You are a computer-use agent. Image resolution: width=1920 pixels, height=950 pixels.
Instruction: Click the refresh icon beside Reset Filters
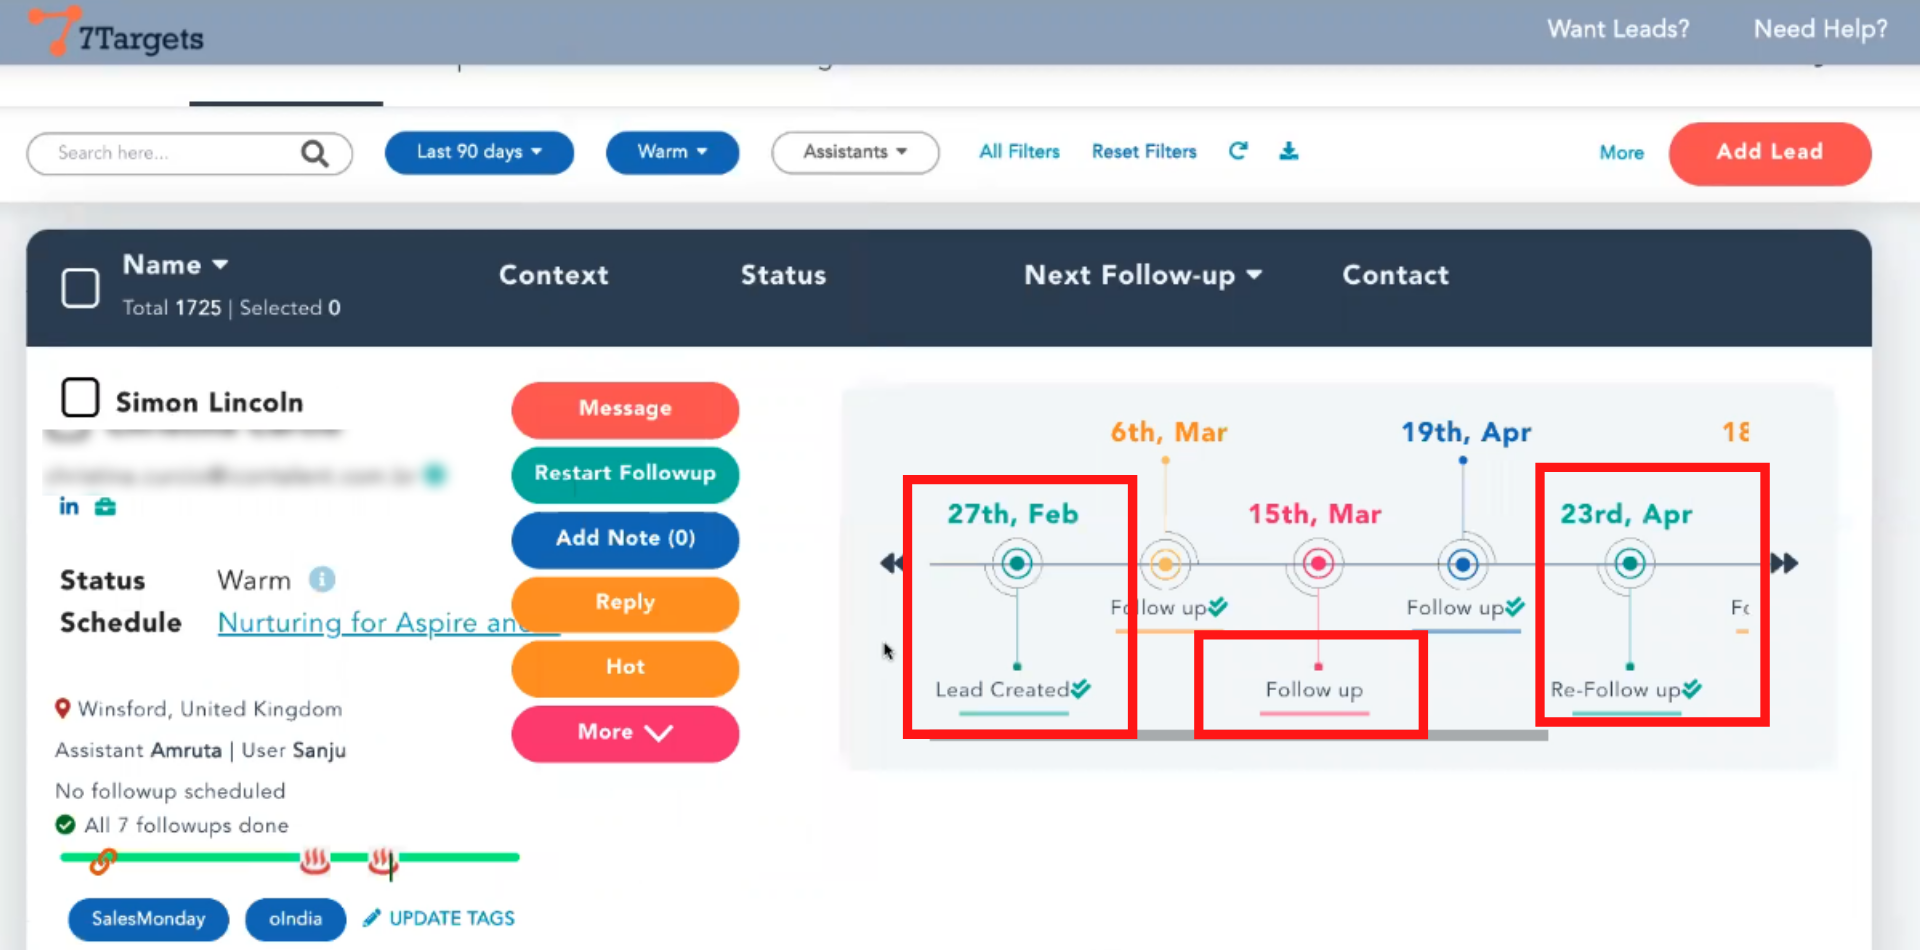pyautogui.click(x=1238, y=151)
